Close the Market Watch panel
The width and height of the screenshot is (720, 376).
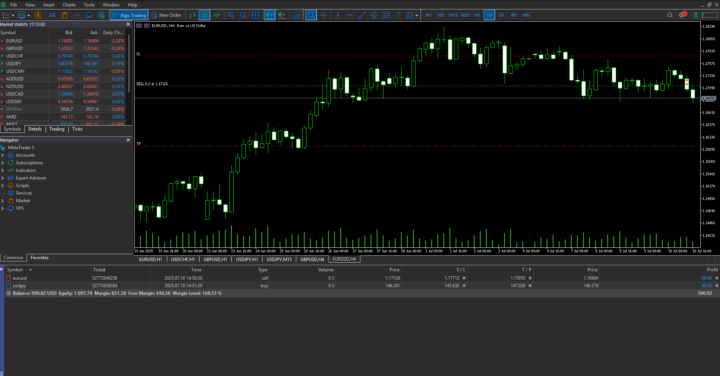coord(128,24)
